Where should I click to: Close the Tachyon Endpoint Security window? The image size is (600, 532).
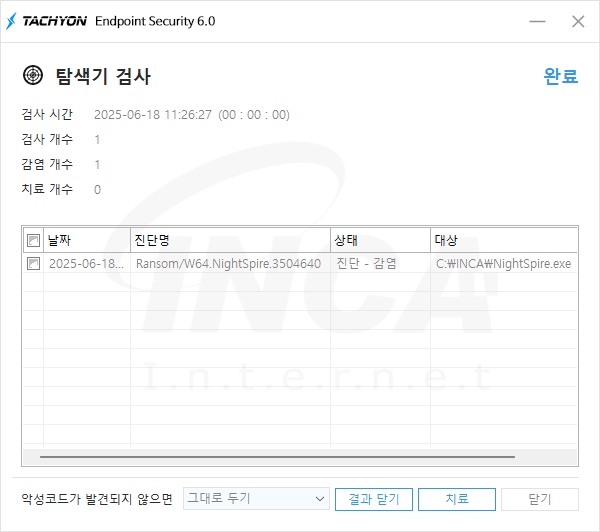[578, 21]
